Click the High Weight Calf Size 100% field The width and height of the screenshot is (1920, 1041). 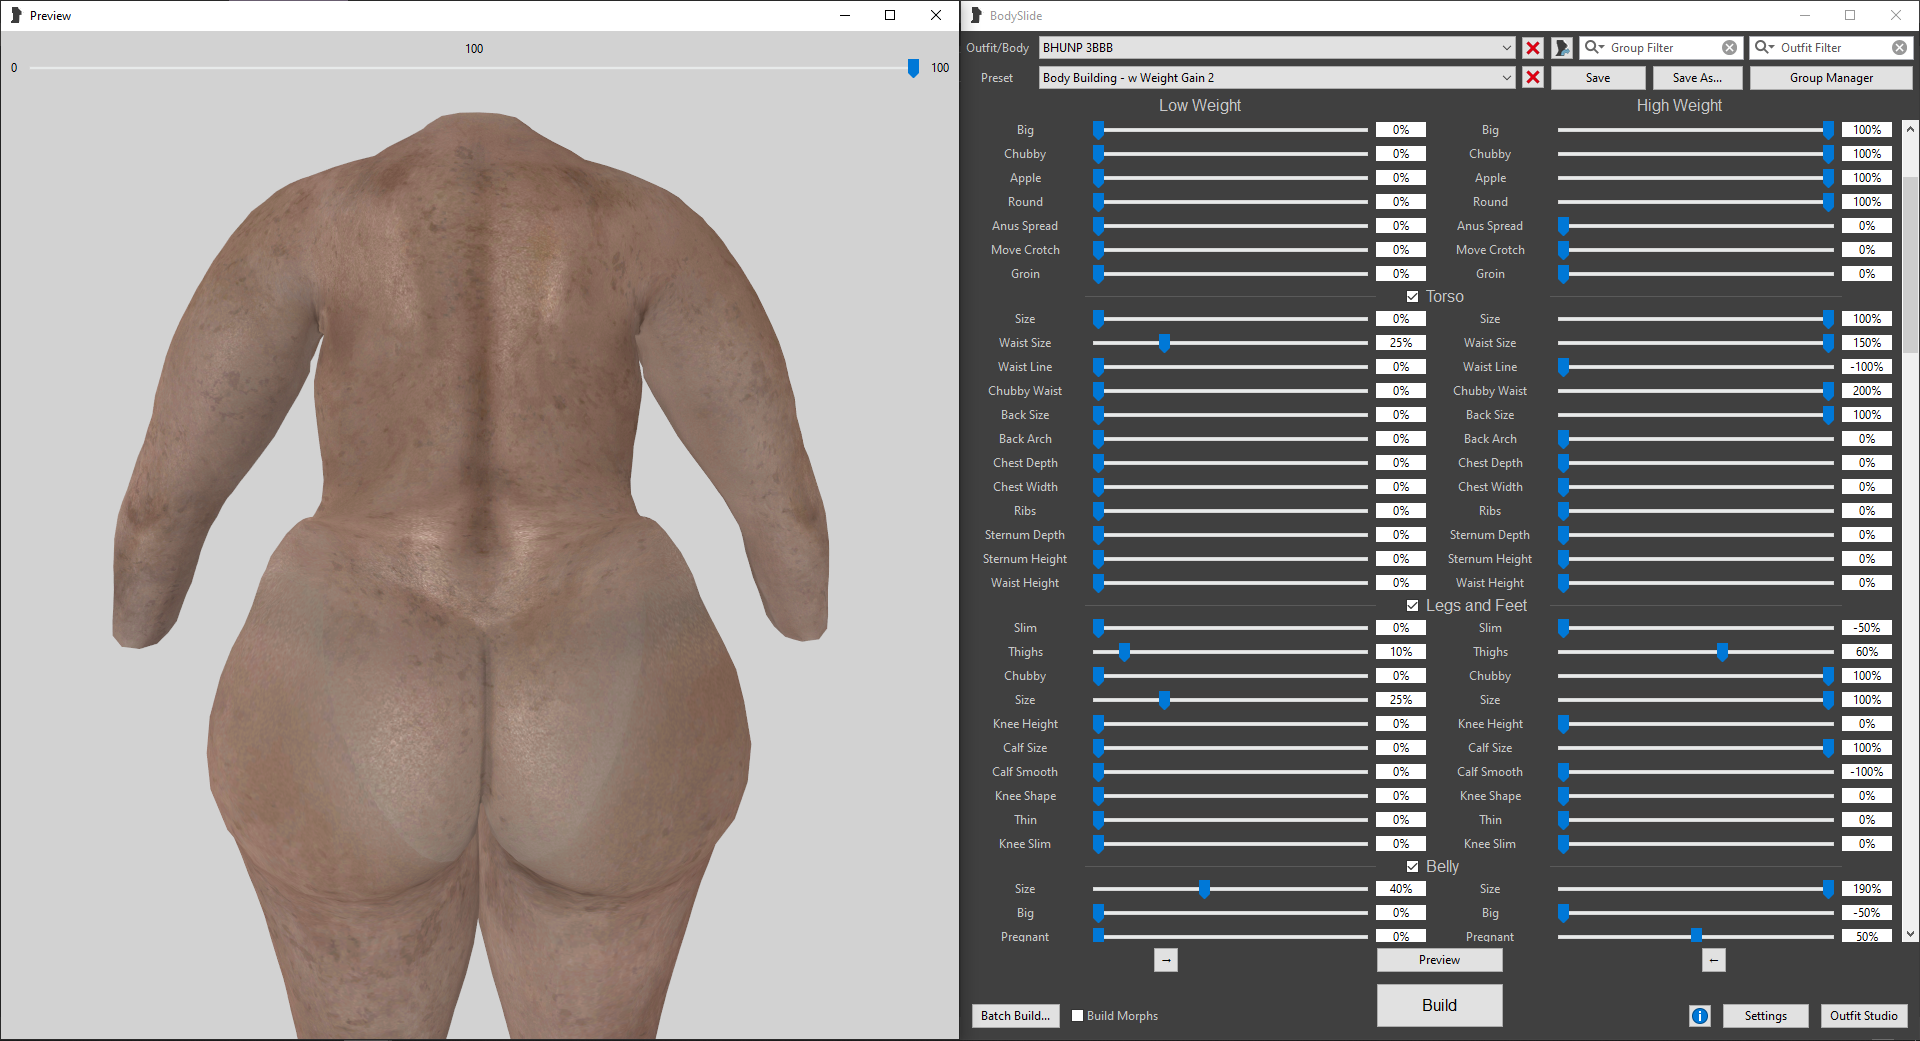tap(1866, 748)
